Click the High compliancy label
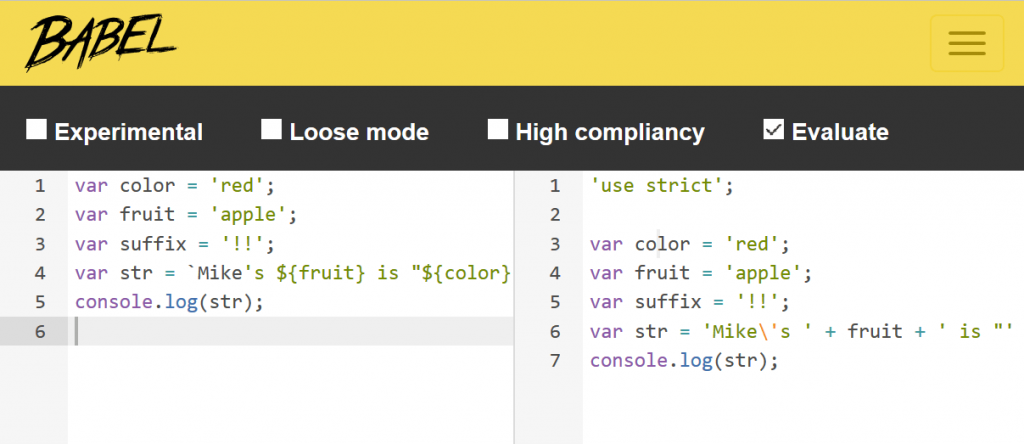The image size is (1024, 444). pos(610,133)
